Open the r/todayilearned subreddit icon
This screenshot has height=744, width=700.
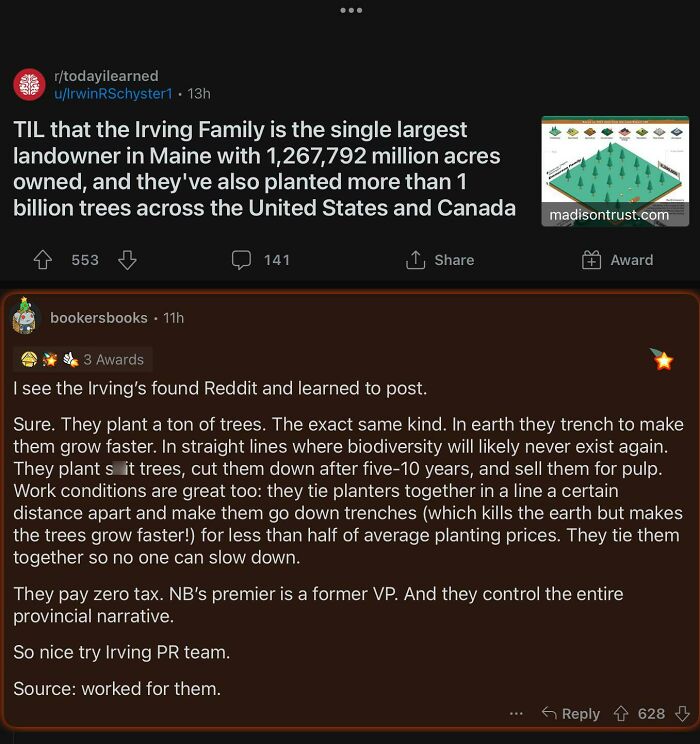tap(30, 85)
